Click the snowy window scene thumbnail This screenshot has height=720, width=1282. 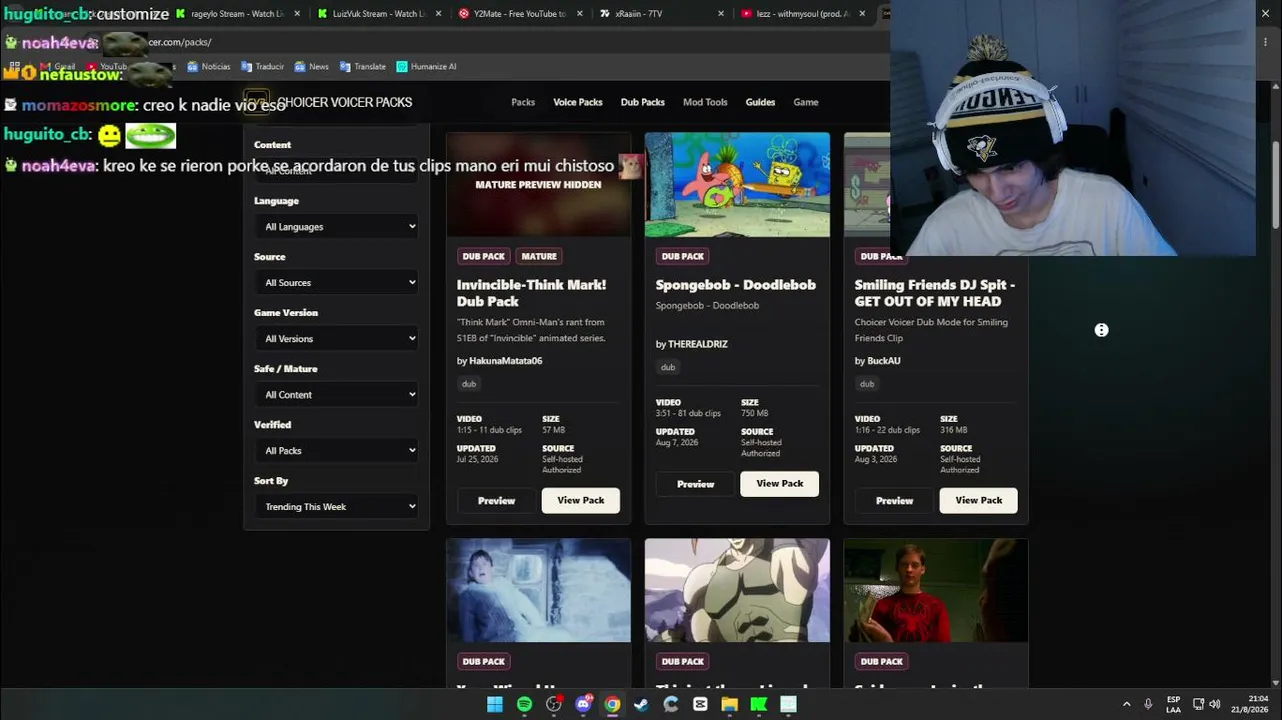[538, 591]
